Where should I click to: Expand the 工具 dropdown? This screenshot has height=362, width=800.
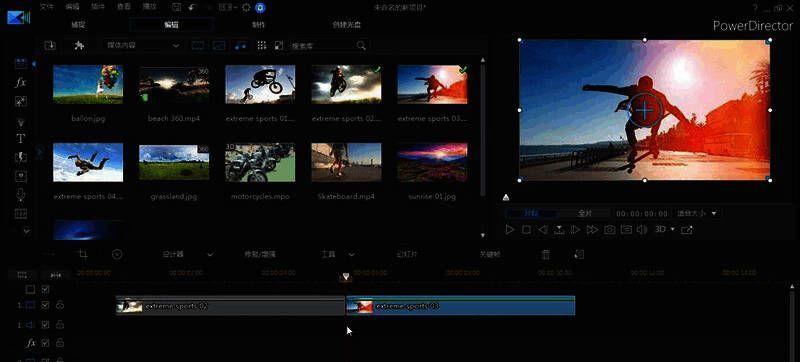coord(351,254)
